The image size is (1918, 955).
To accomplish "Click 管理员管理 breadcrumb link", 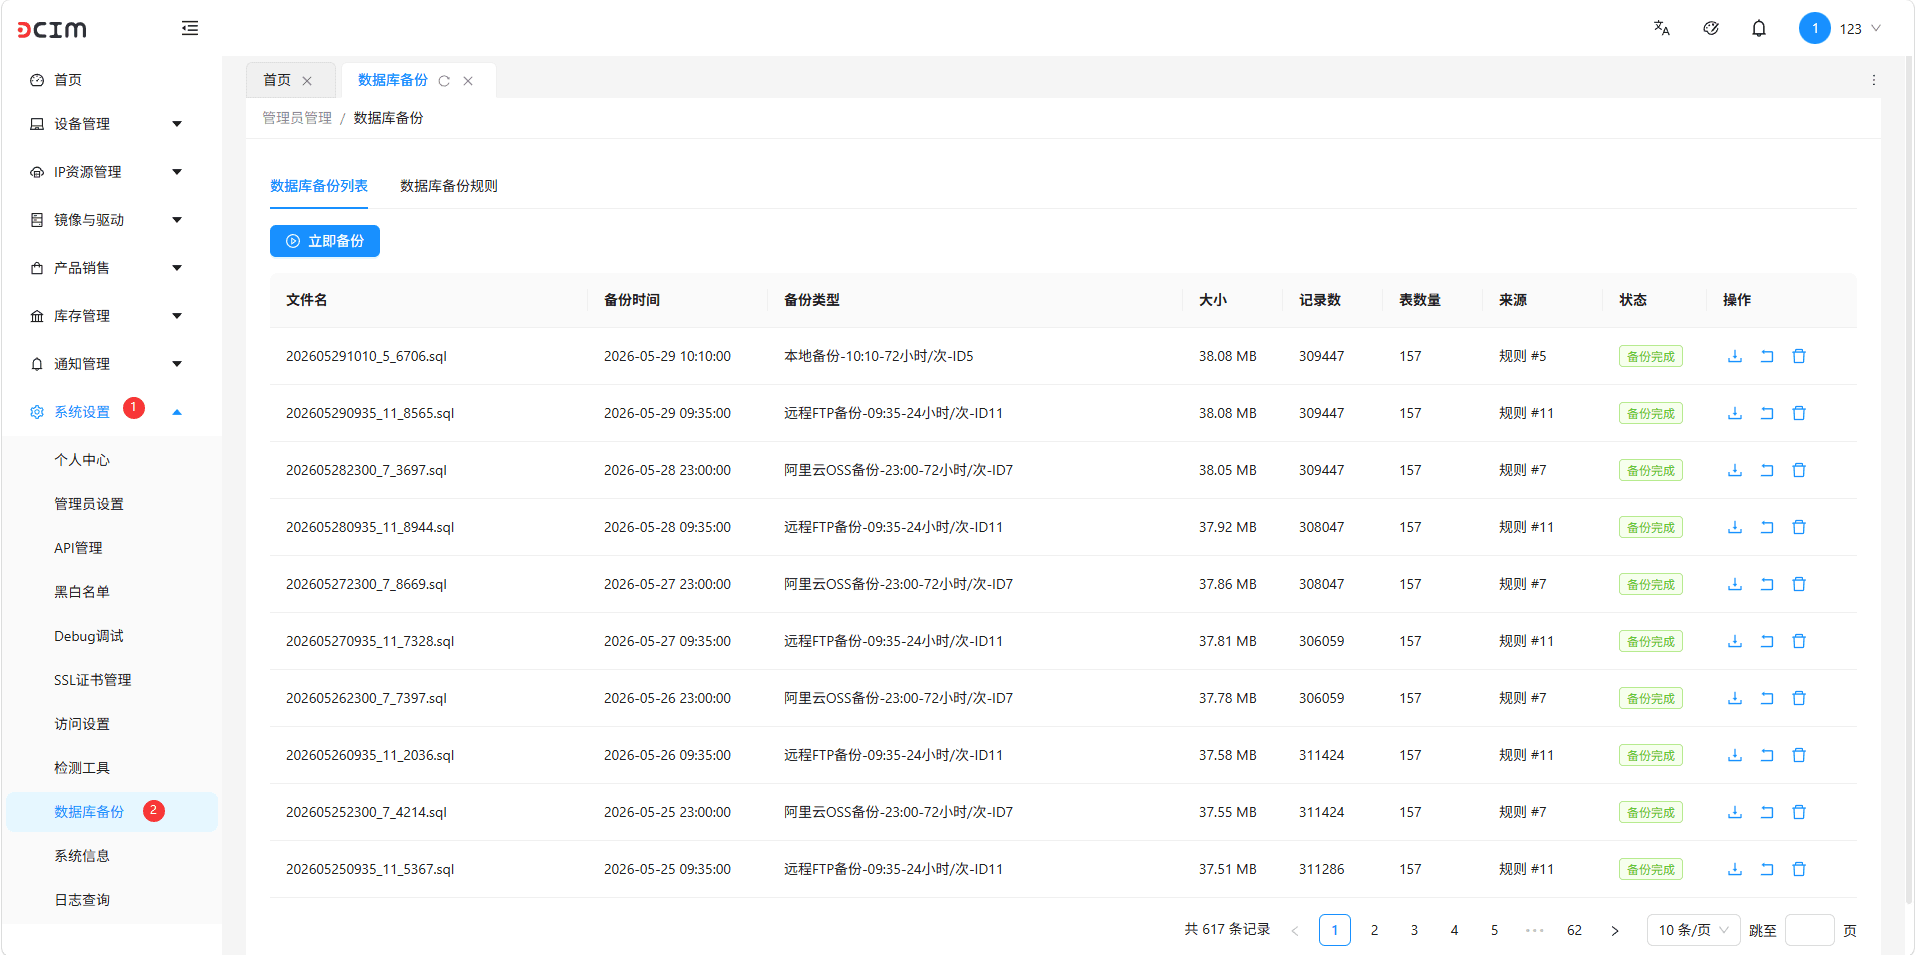I will (x=297, y=118).
